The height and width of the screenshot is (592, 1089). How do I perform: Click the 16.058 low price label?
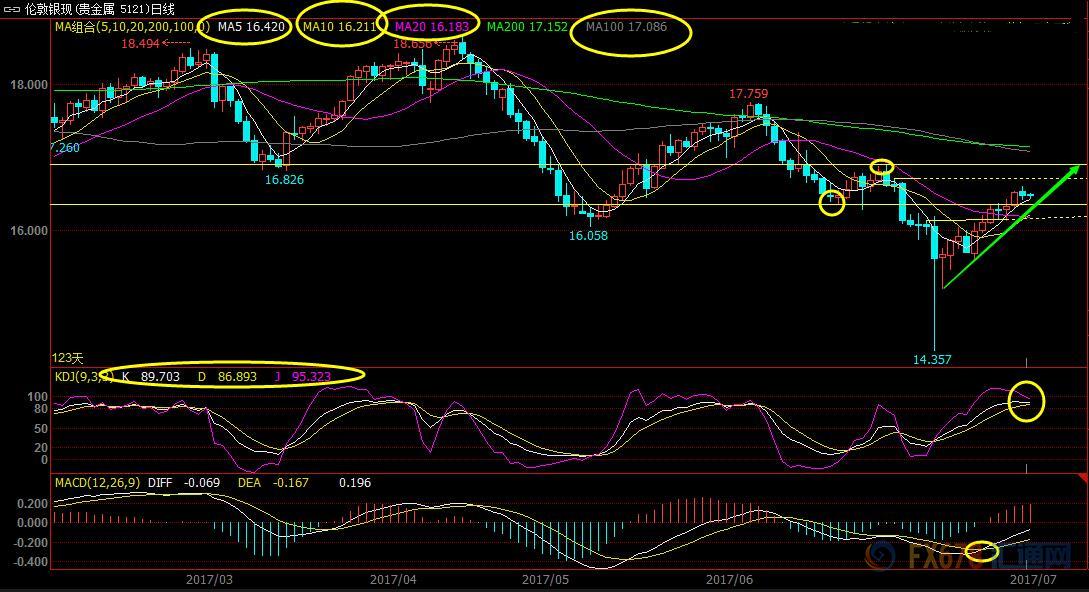click(588, 236)
